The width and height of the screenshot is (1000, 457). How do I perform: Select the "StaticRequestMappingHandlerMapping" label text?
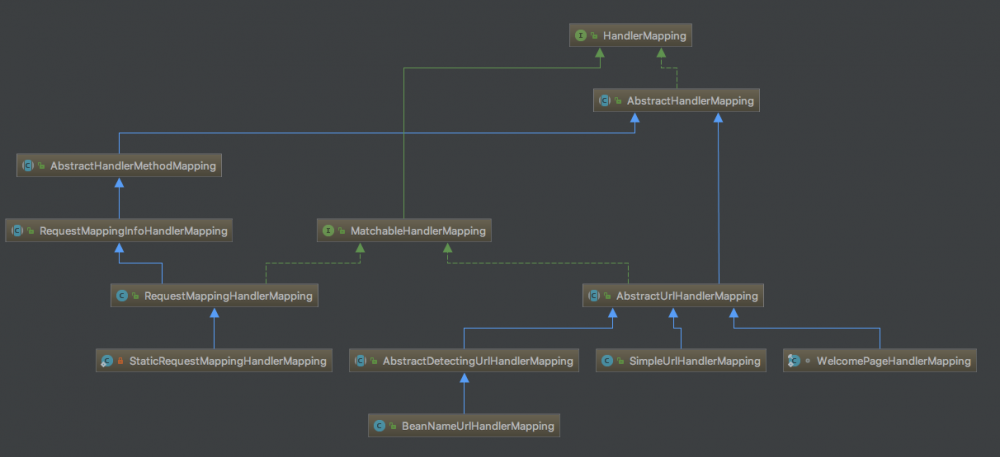click(228, 361)
